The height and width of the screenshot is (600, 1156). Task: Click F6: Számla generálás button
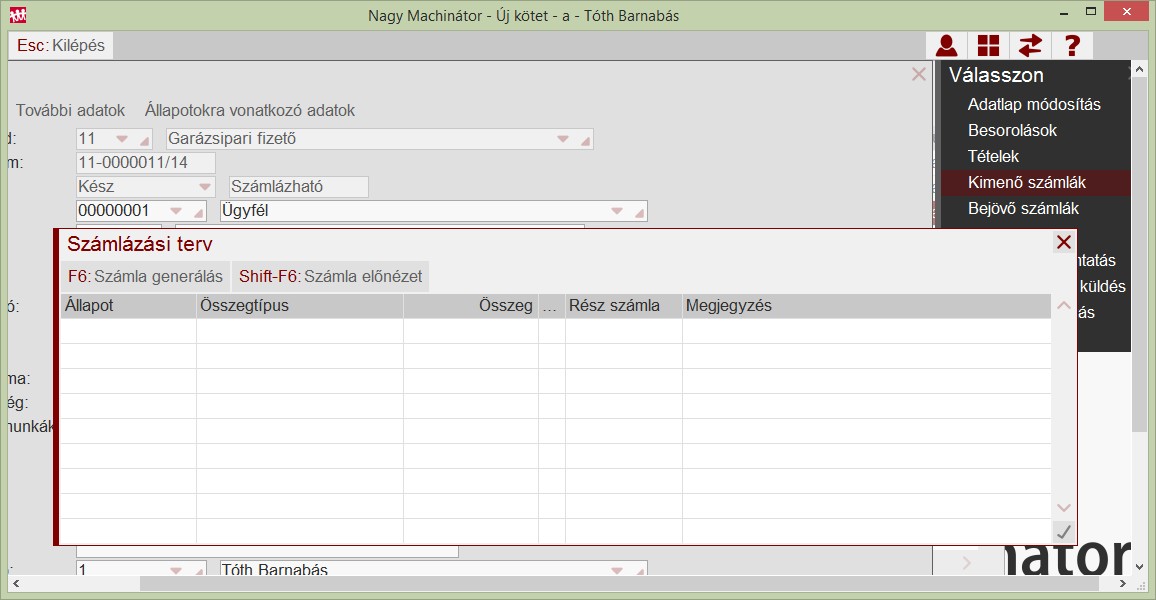[145, 276]
